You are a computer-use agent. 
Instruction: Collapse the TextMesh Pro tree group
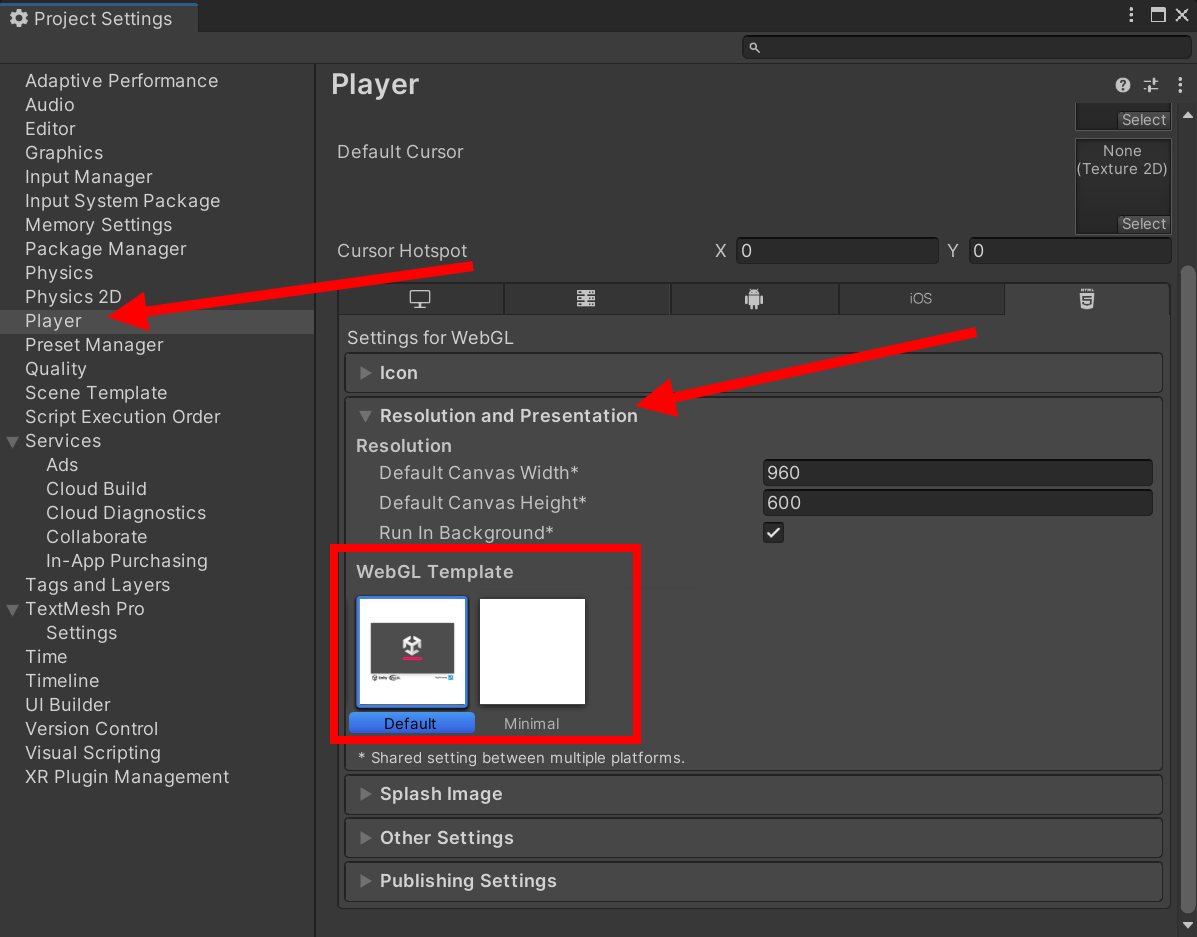pyautogui.click(x=12, y=610)
